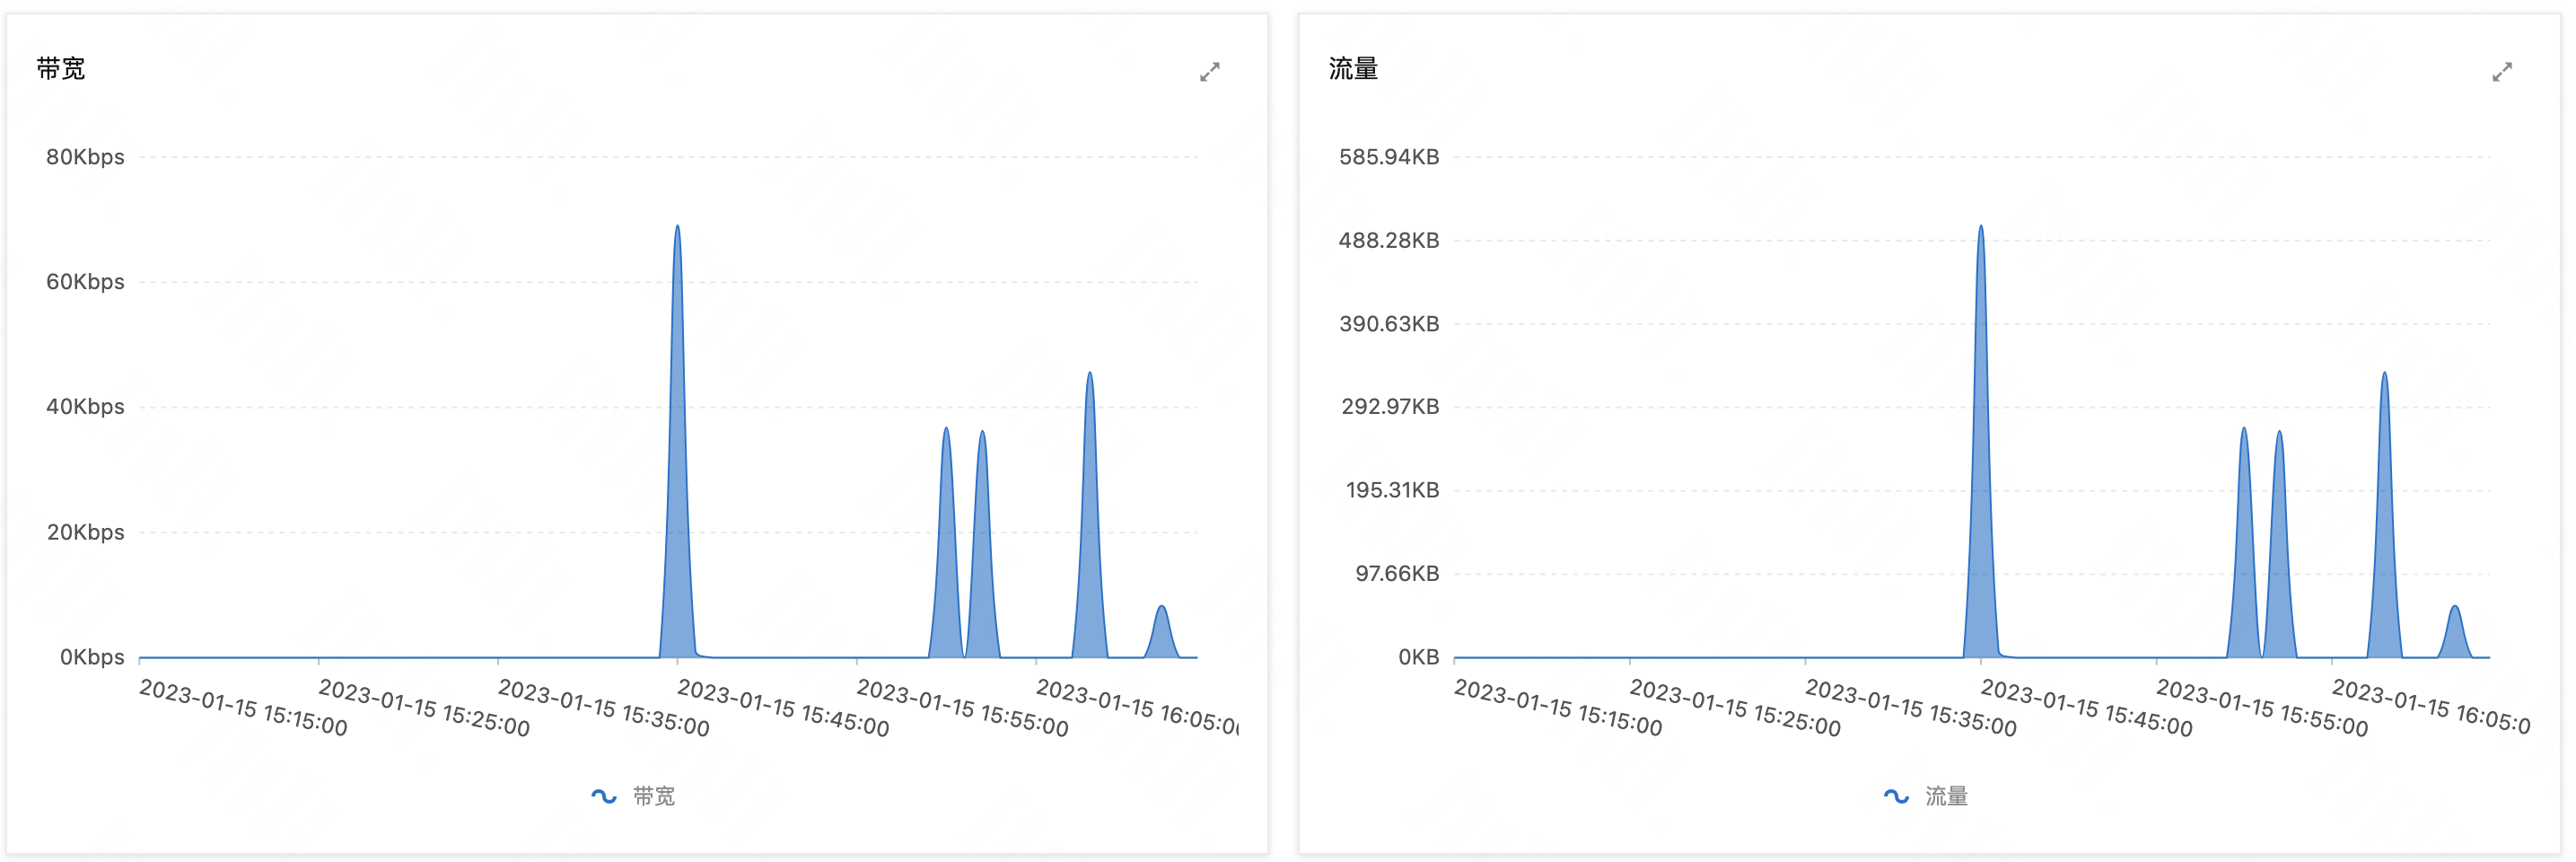Click the 带宽 legend wave icon
This screenshot has height=862, width=2576.
(603, 796)
